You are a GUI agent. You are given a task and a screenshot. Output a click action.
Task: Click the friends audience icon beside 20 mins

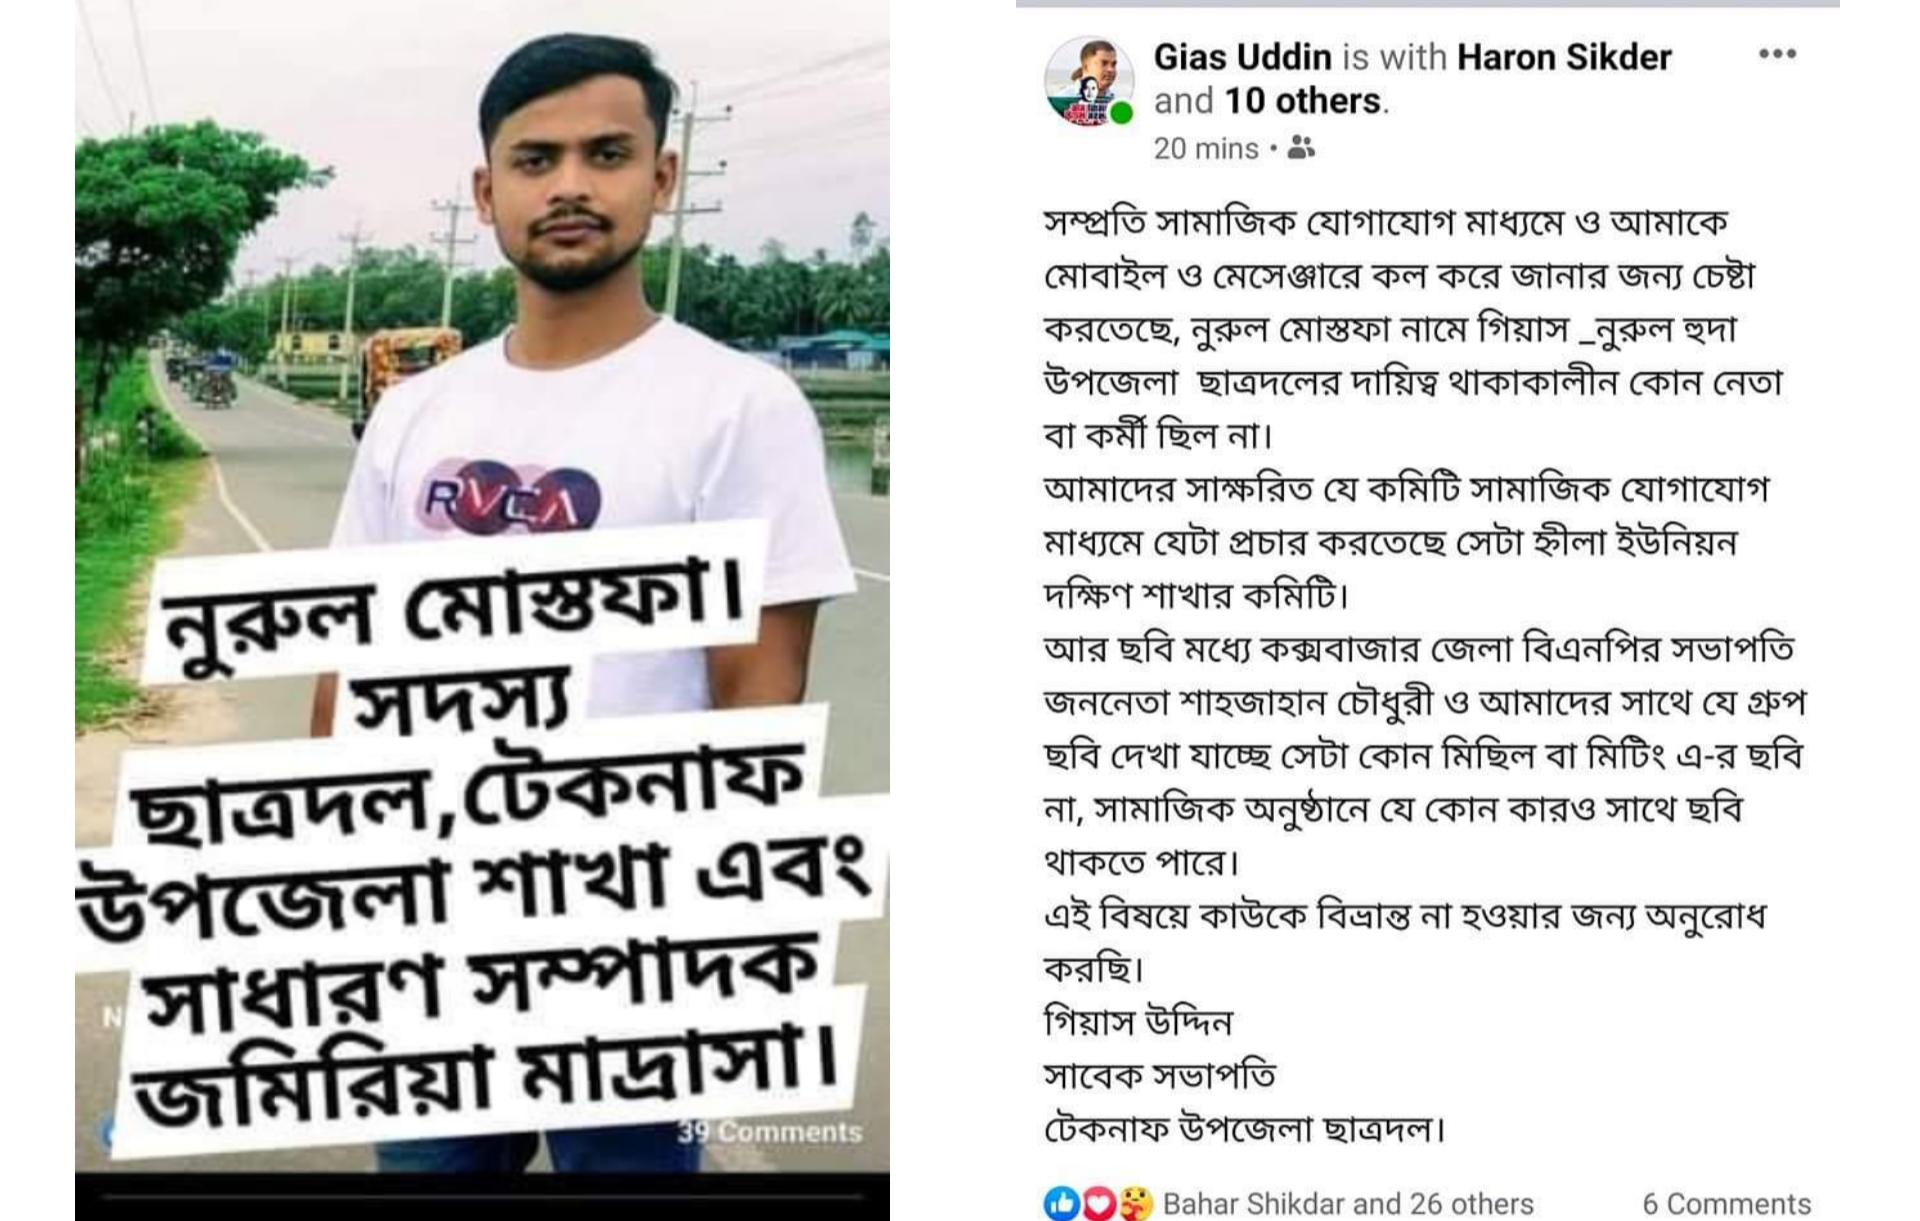point(1300,148)
